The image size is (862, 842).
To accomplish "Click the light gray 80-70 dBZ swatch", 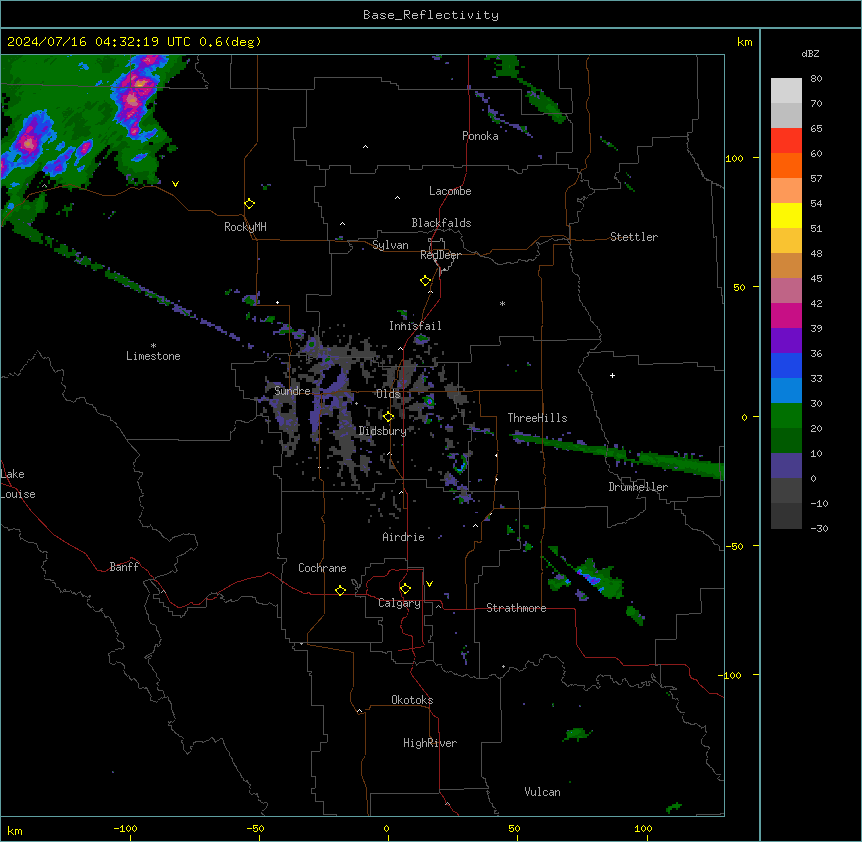I will click(786, 91).
